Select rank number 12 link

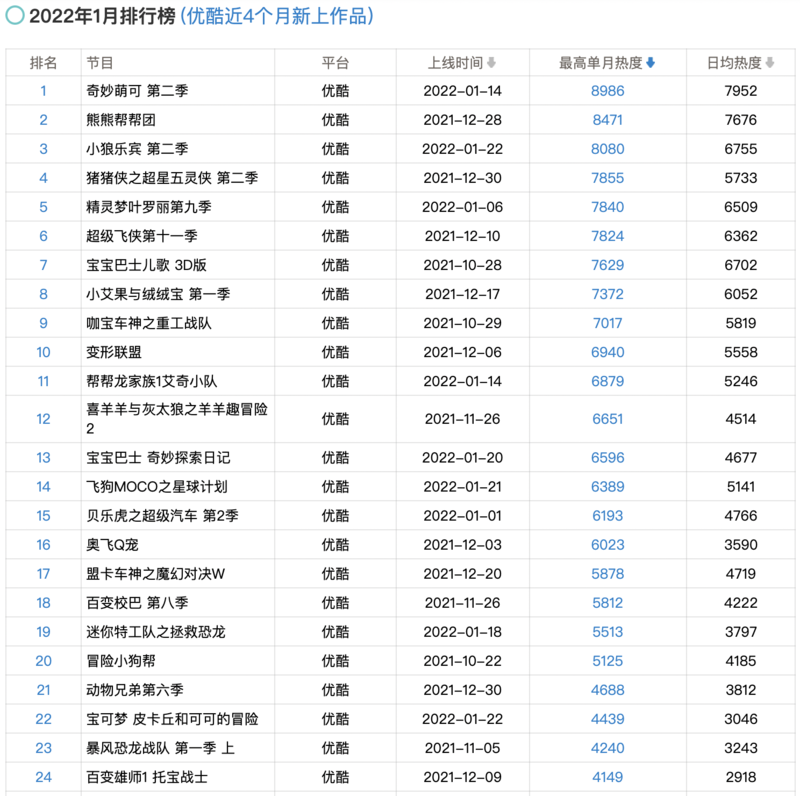click(43, 419)
